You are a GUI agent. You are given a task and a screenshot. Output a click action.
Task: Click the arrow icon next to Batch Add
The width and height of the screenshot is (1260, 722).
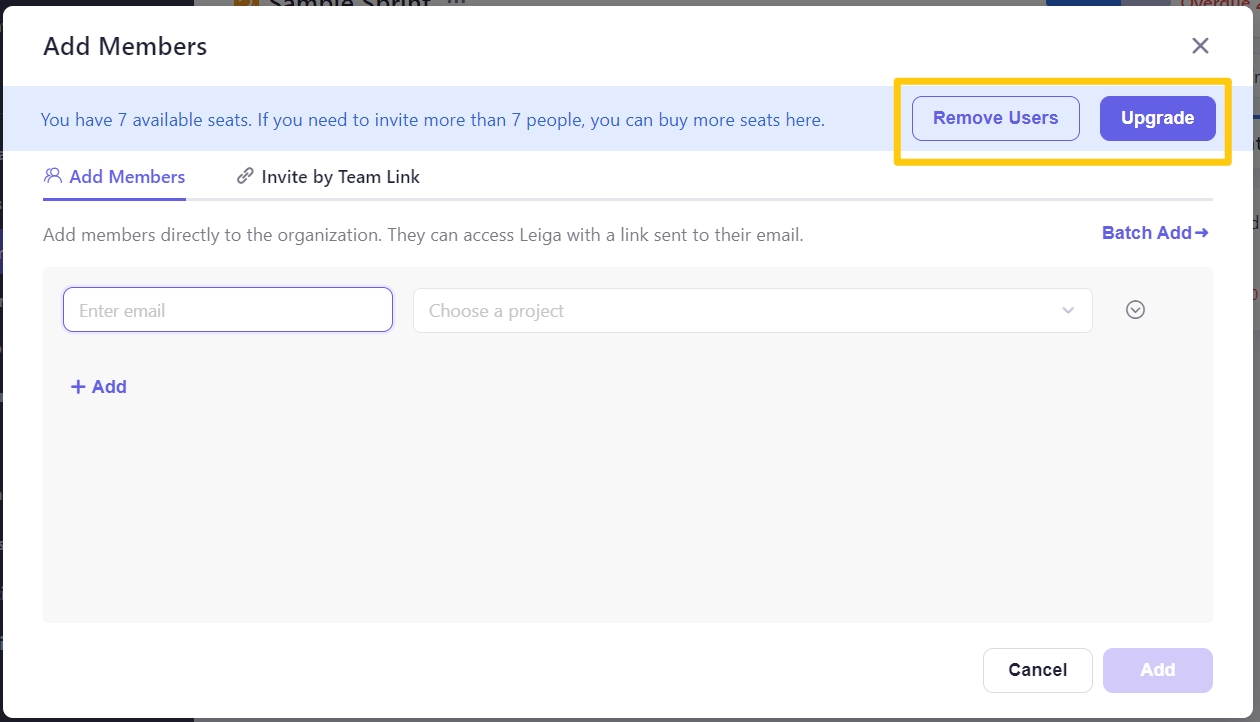pos(1202,233)
